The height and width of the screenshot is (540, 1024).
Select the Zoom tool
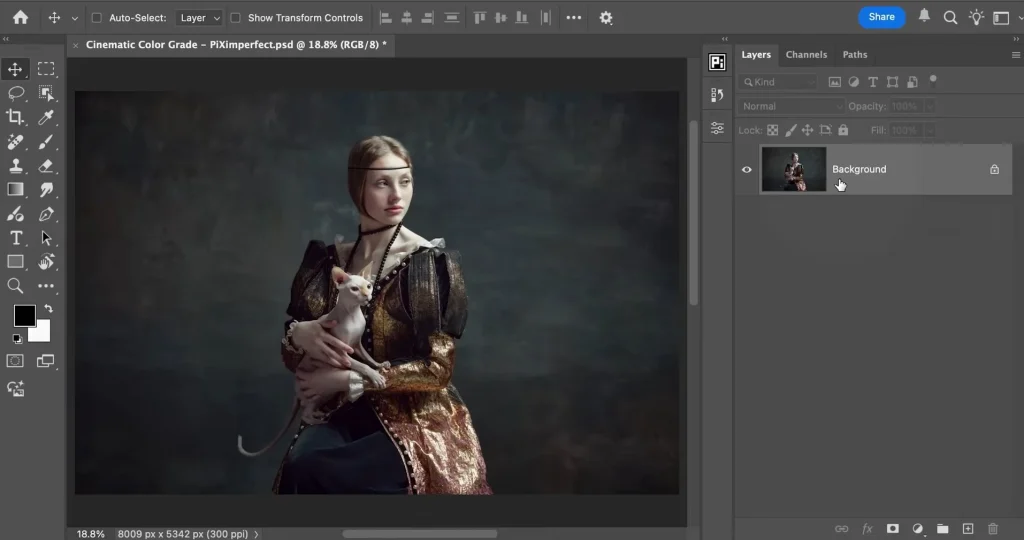15,286
